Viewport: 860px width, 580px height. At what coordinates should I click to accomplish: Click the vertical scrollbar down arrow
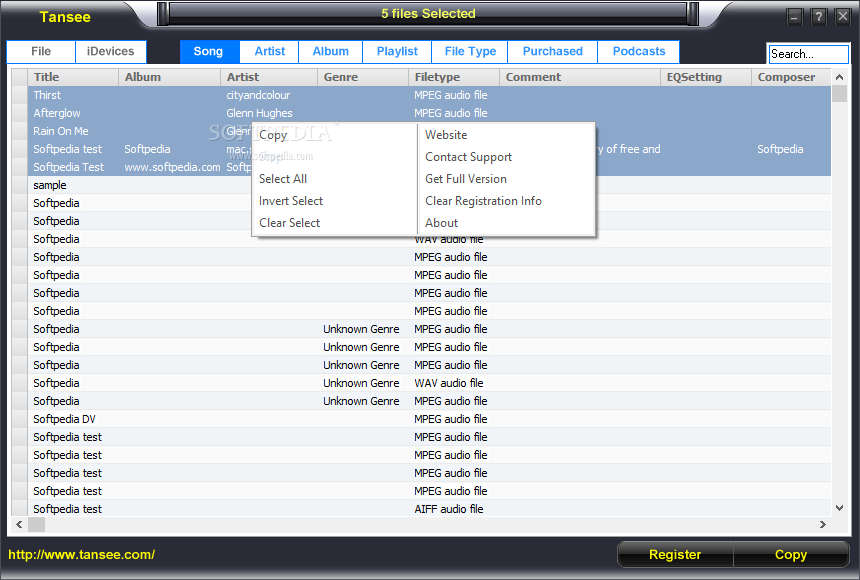tap(839, 508)
